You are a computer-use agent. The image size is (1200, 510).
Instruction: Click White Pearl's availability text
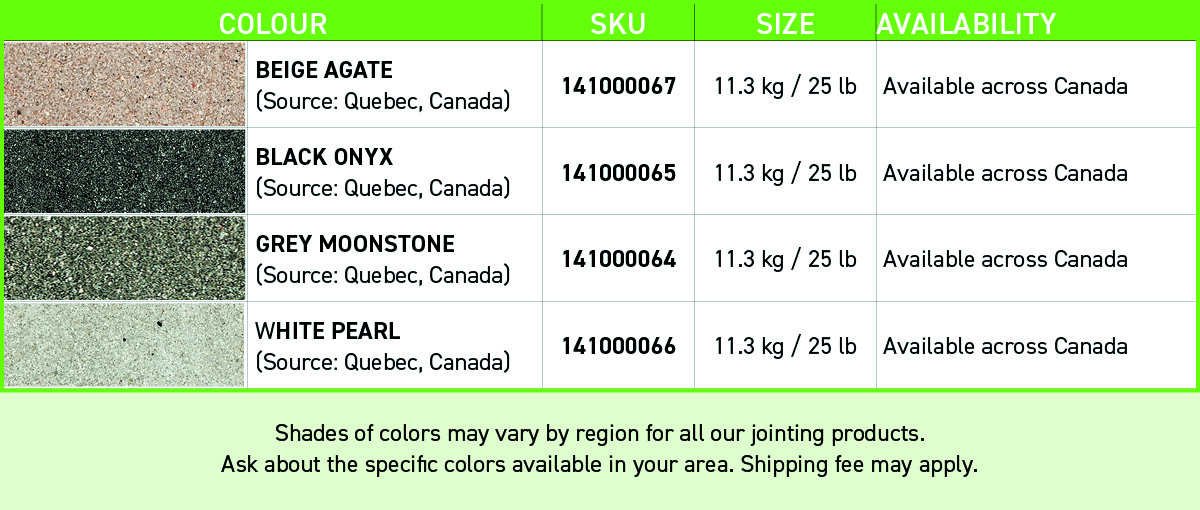tap(1005, 347)
